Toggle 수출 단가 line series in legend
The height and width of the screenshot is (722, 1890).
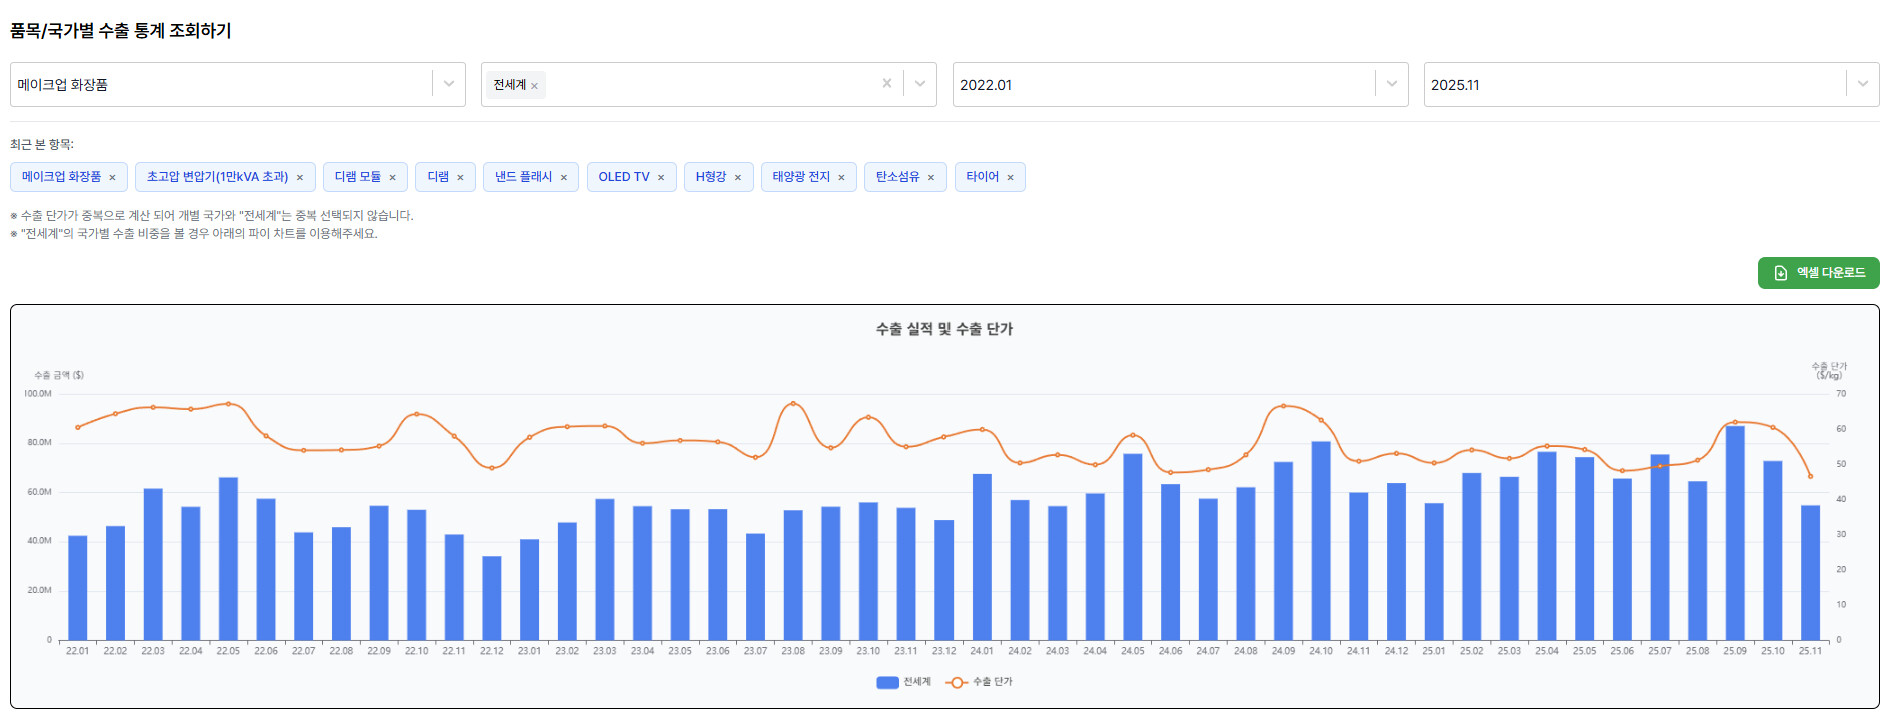[x=980, y=682]
